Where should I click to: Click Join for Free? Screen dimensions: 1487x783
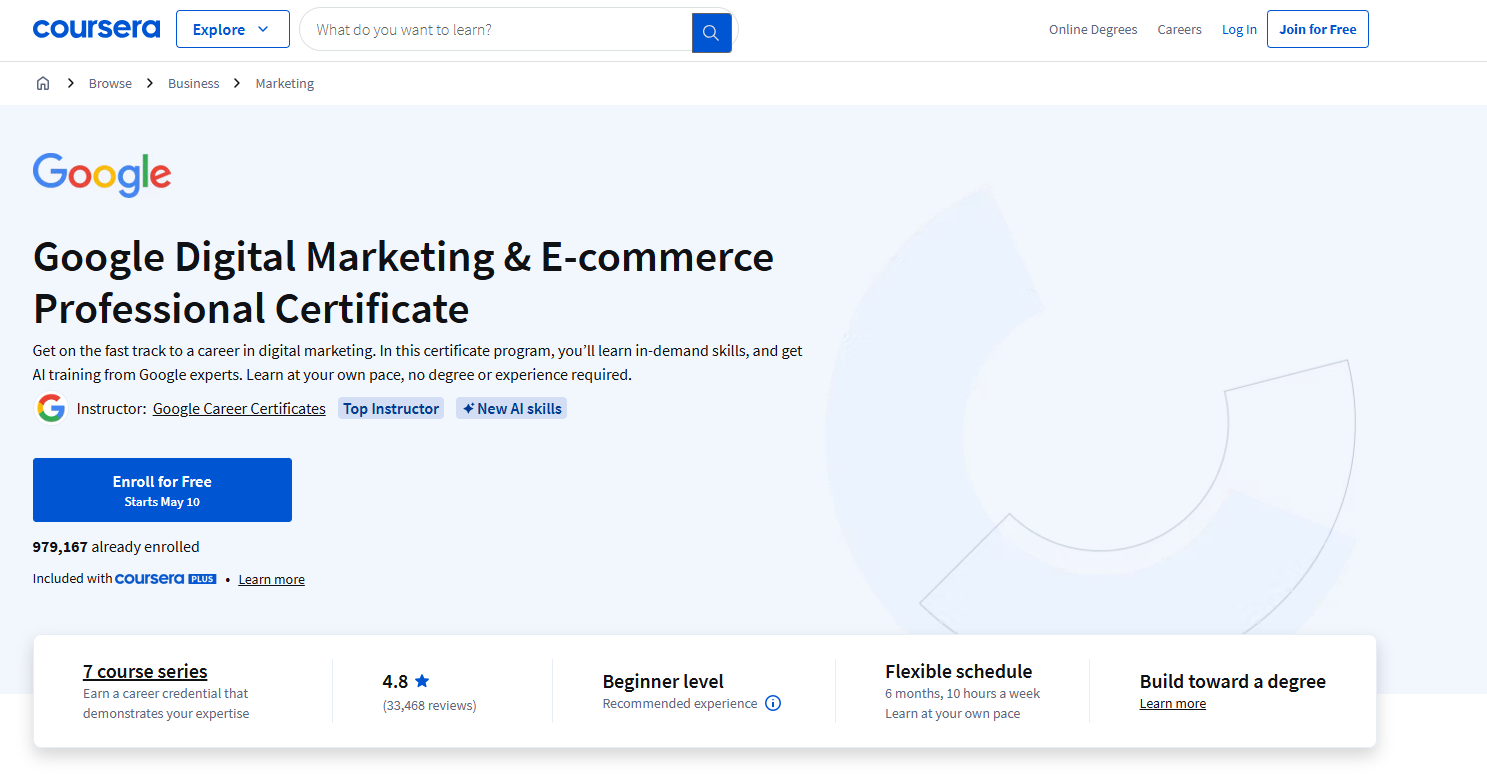pos(1317,29)
